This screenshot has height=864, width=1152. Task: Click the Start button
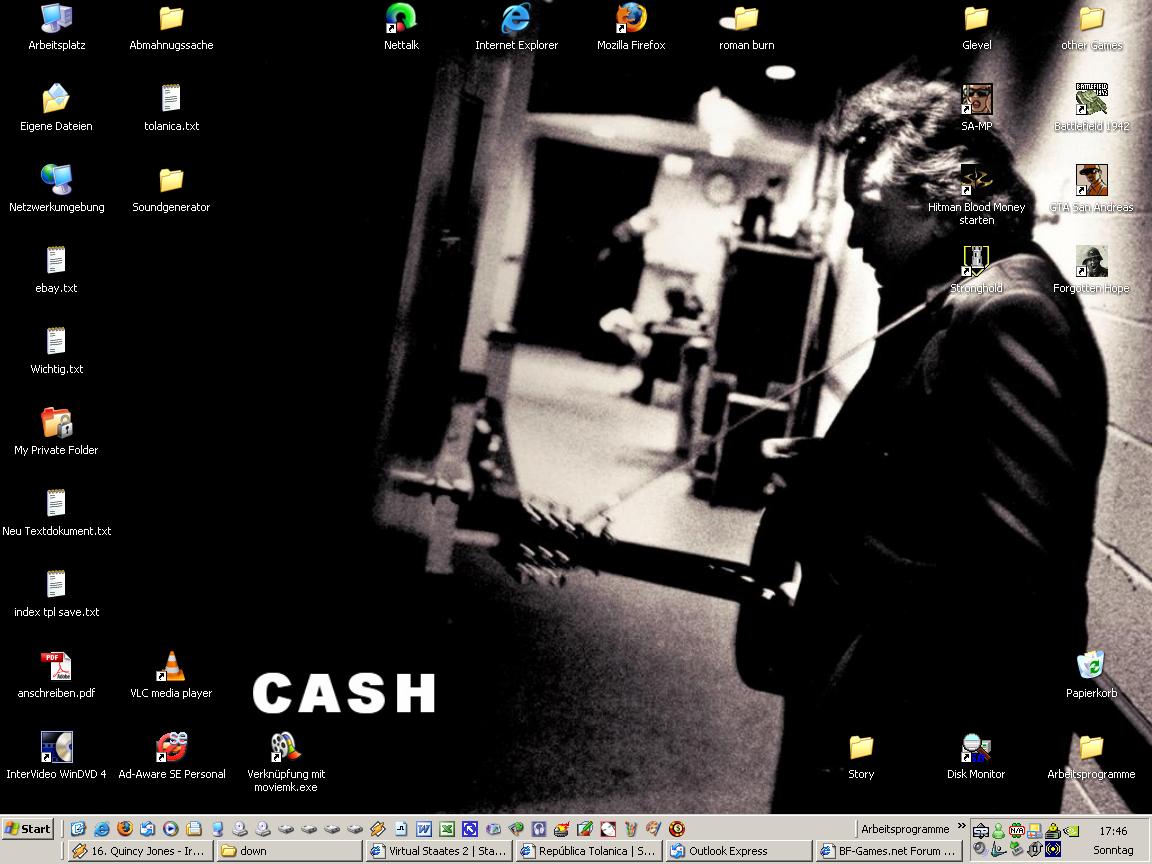[x=28, y=829]
